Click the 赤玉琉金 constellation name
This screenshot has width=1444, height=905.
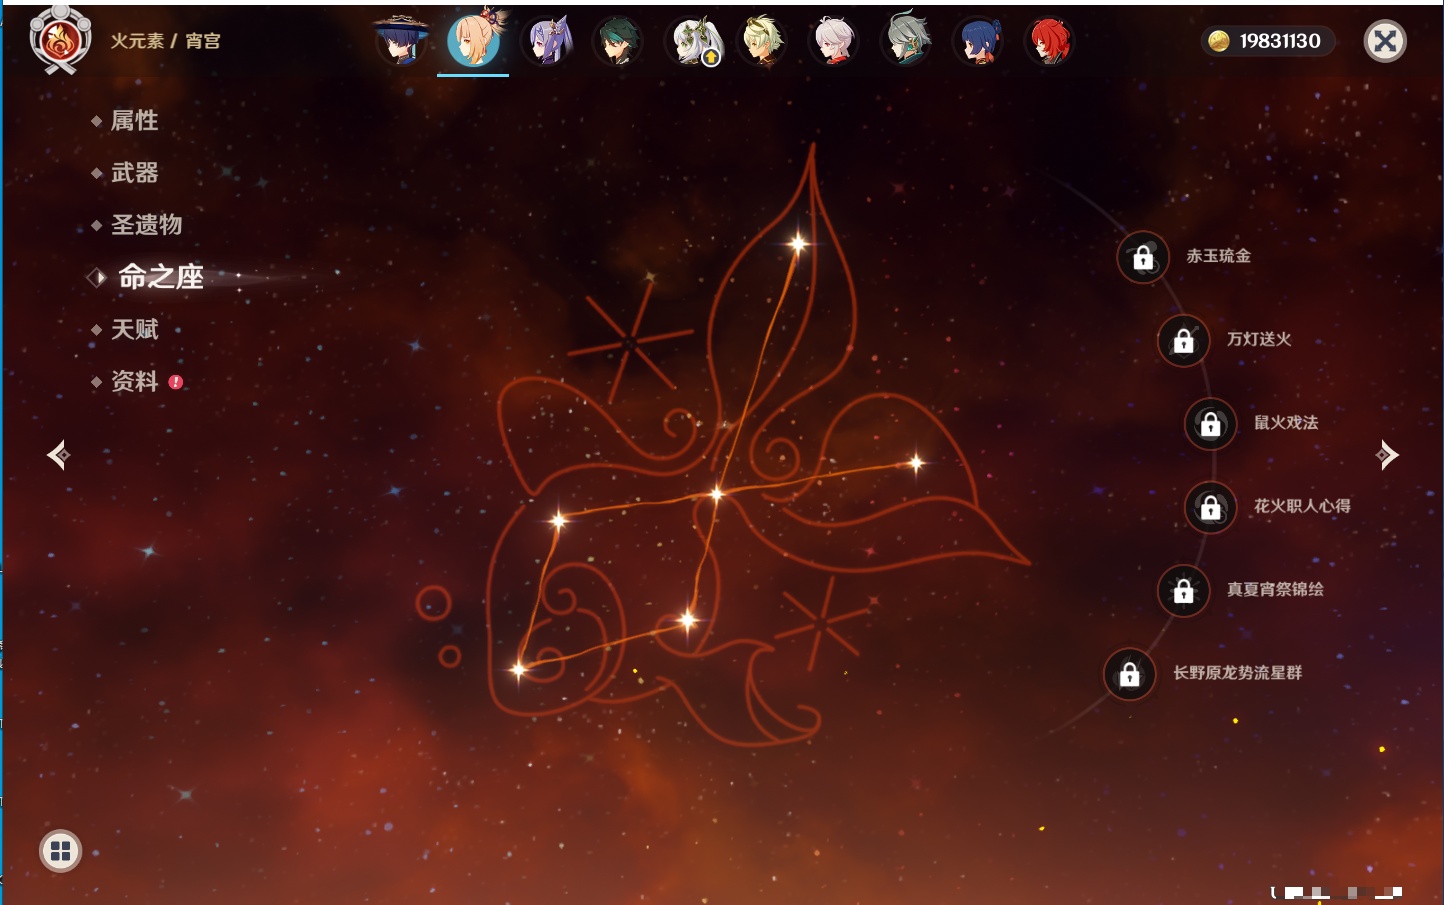(x=1218, y=256)
